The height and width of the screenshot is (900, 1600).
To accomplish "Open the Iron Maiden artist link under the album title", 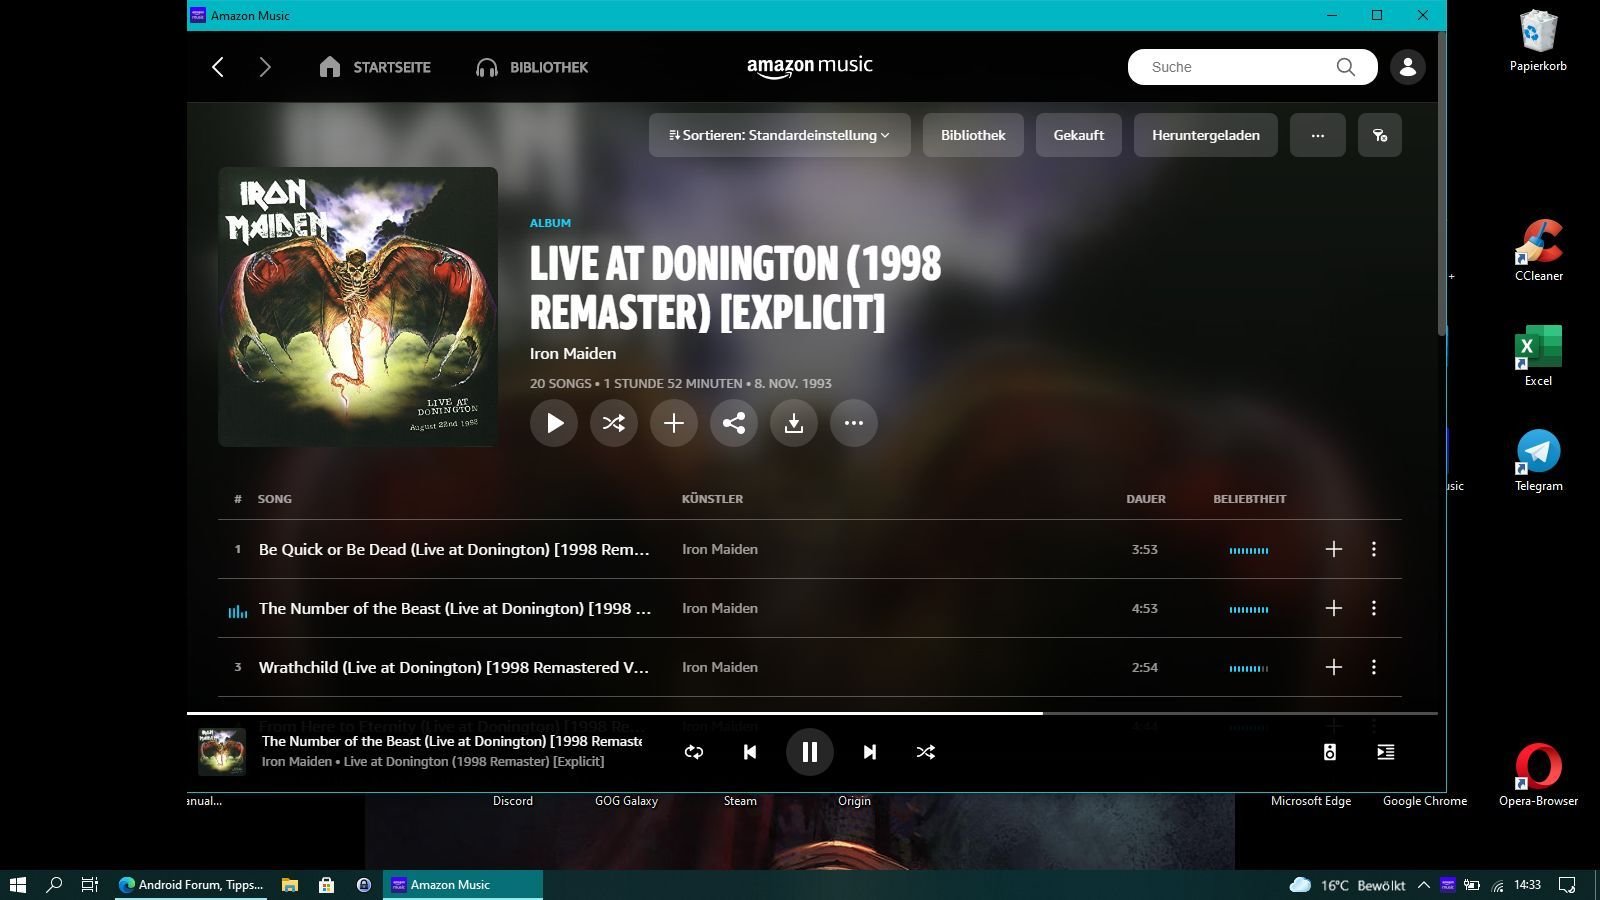I will (573, 353).
